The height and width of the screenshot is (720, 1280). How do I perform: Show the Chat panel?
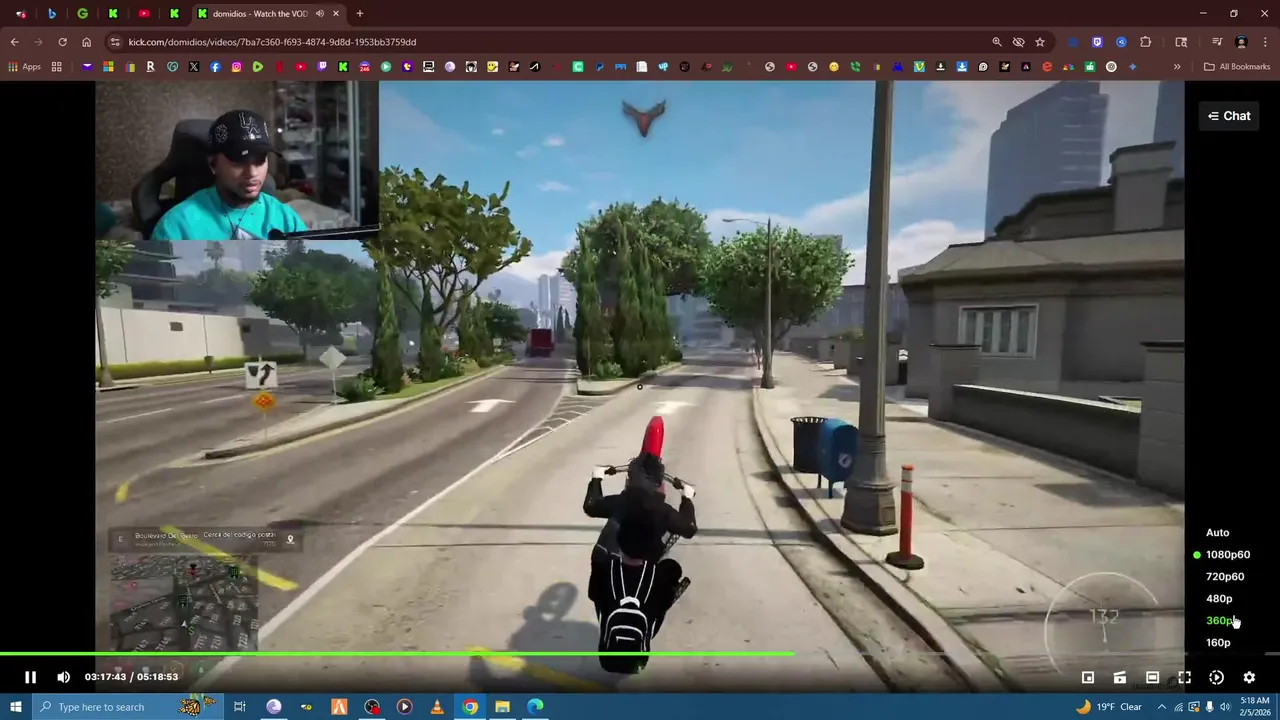click(x=1229, y=116)
